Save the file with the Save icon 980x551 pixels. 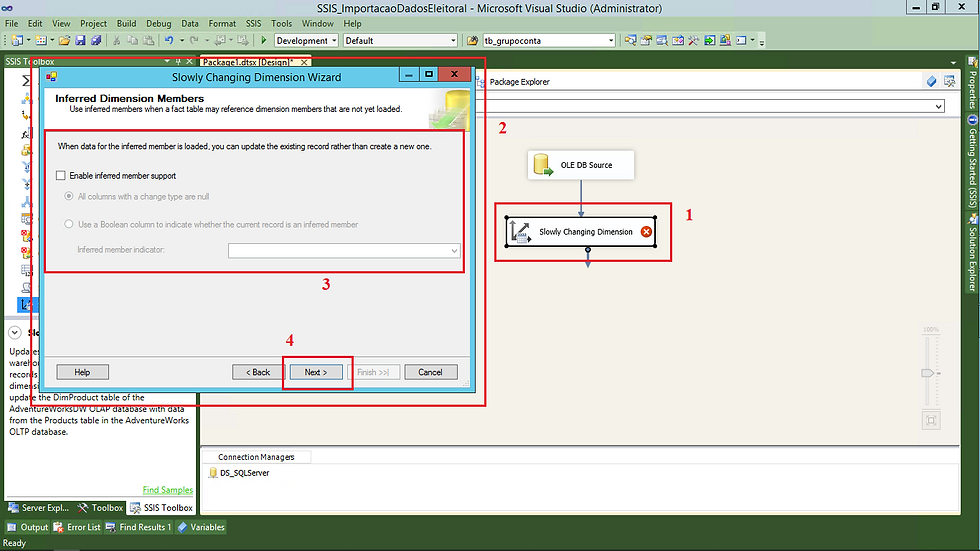tap(80, 41)
